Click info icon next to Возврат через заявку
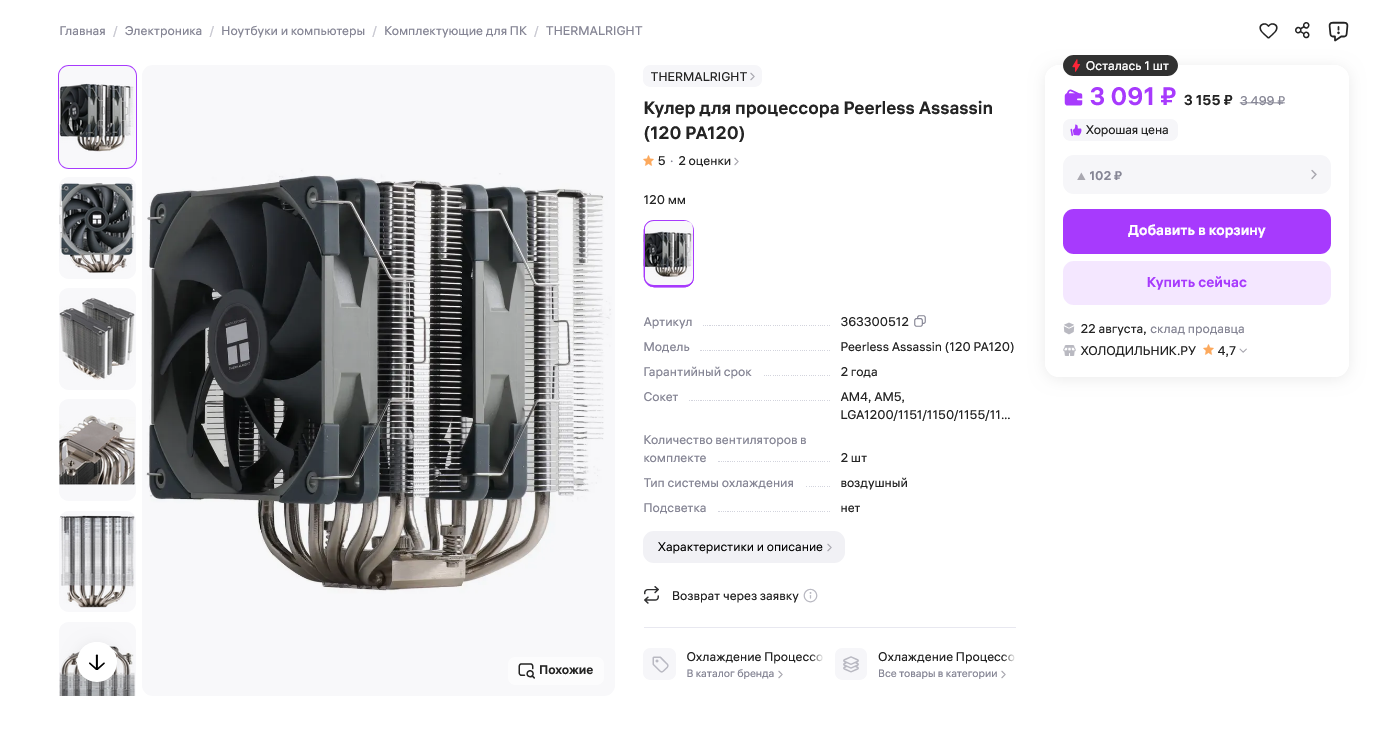 click(811, 596)
